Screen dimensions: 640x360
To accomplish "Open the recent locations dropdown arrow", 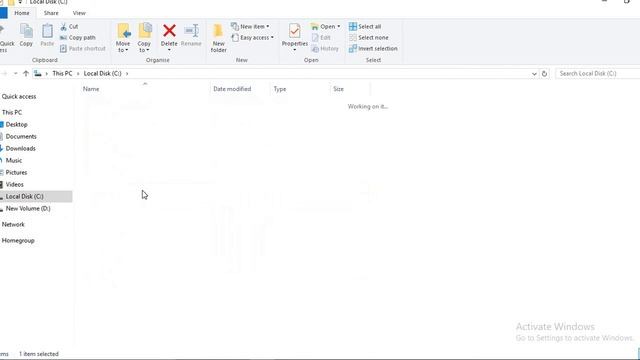I will (x=16, y=73).
